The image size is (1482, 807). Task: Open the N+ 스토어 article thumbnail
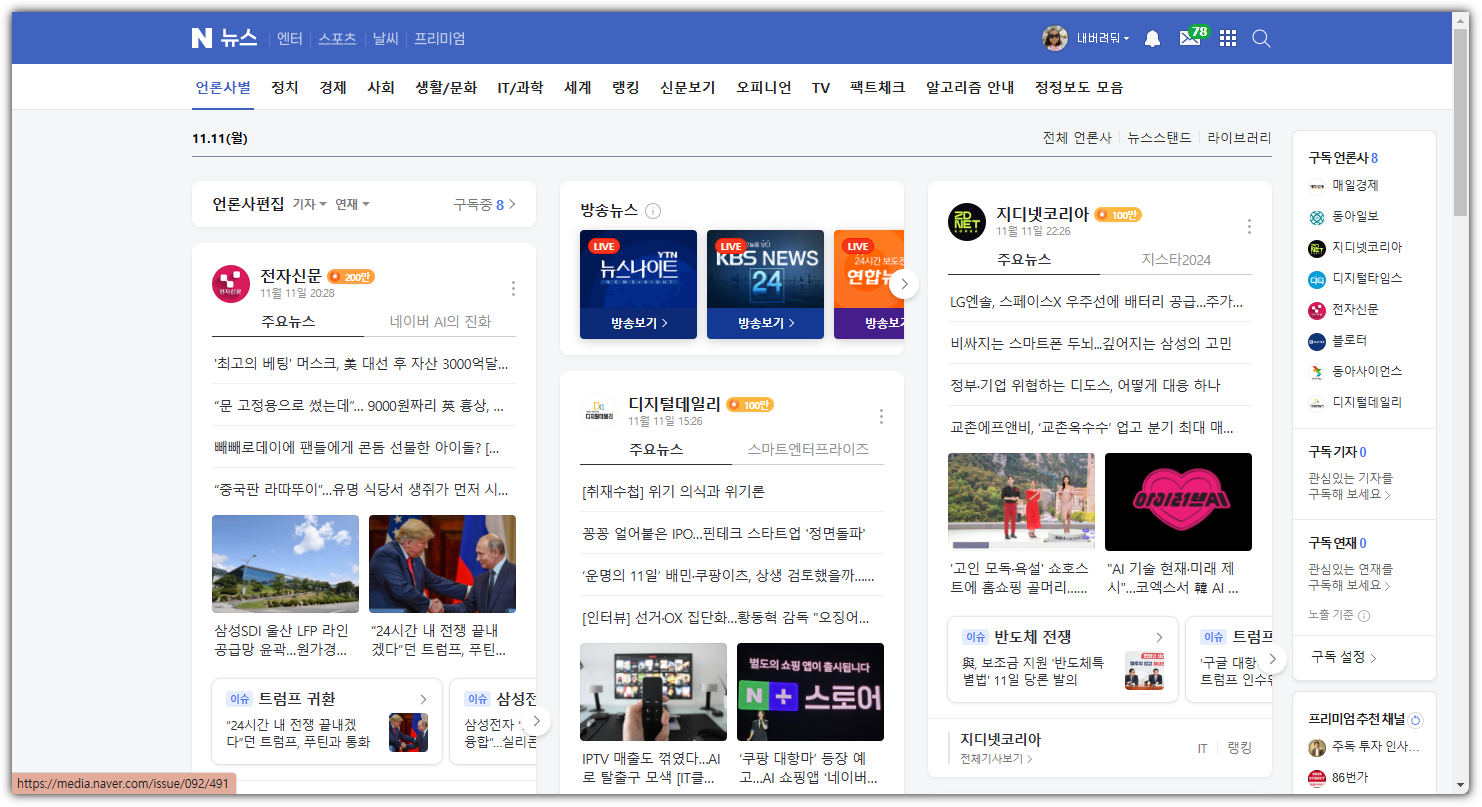[810, 692]
